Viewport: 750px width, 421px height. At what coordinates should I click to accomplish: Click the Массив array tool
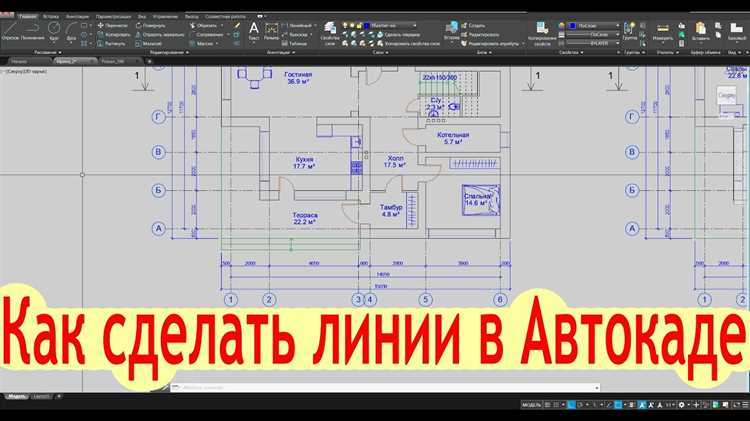pos(201,43)
